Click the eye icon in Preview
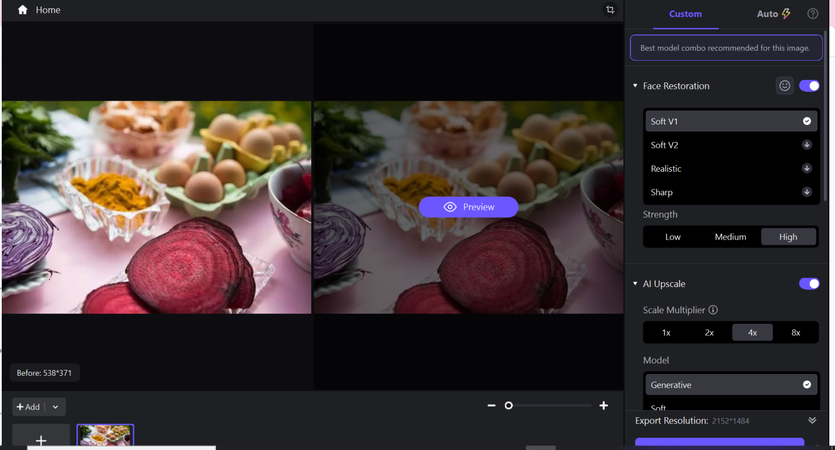The width and height of the screenshot is (835, 450). 450,207
